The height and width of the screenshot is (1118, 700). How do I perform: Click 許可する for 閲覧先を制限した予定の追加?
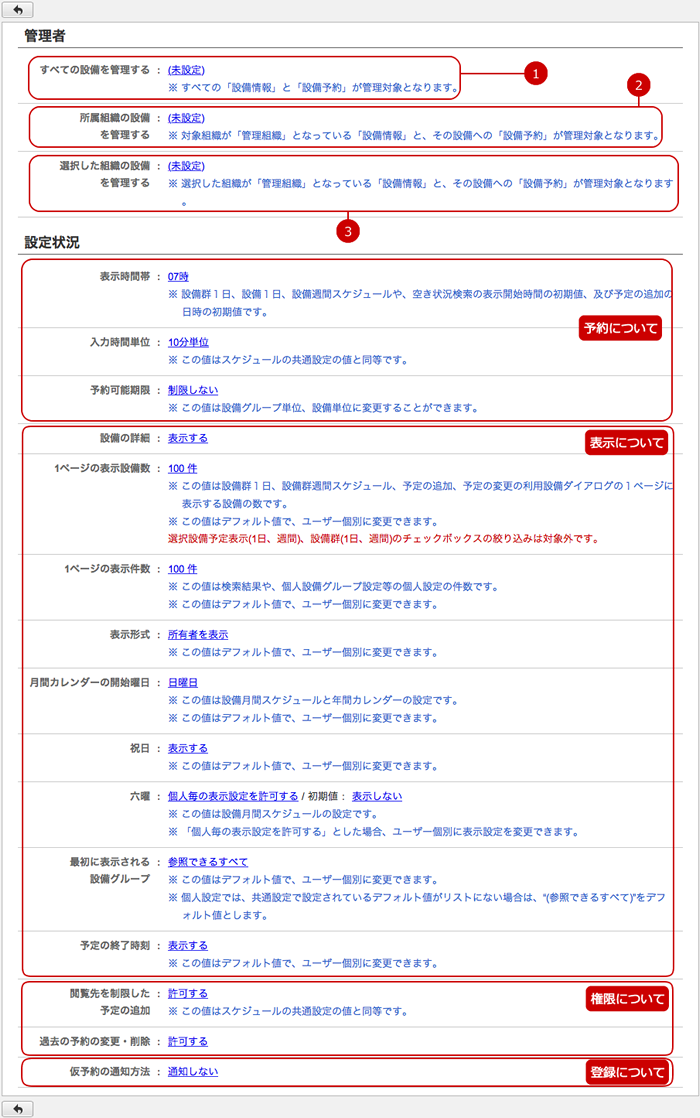[187, 993]
